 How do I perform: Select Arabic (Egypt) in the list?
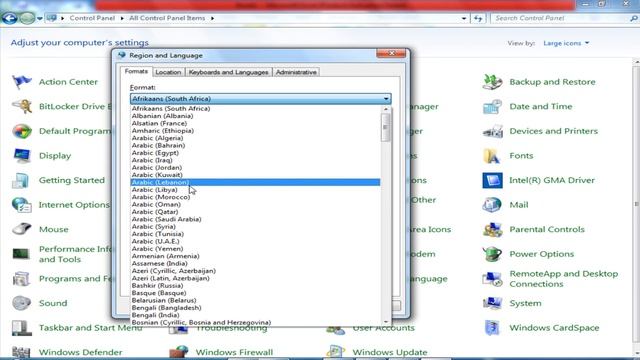[x=255, y=153]
